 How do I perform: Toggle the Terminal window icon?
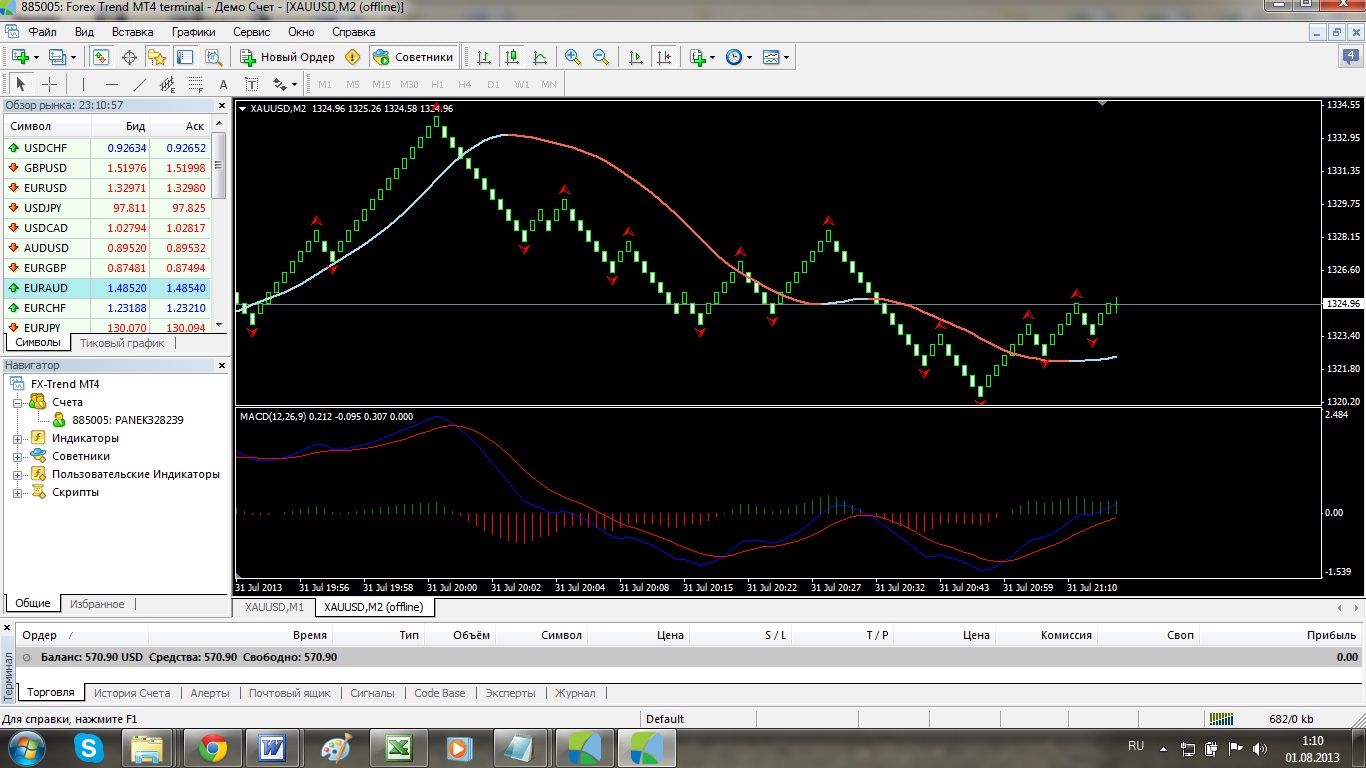185,57
